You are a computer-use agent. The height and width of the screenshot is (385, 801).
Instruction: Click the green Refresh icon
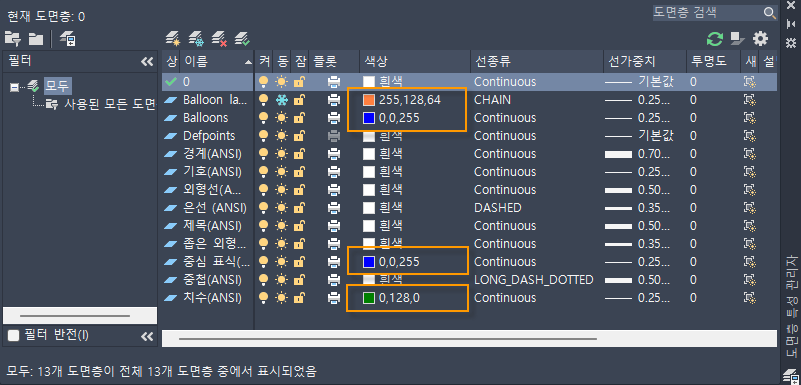coord(715,39)
